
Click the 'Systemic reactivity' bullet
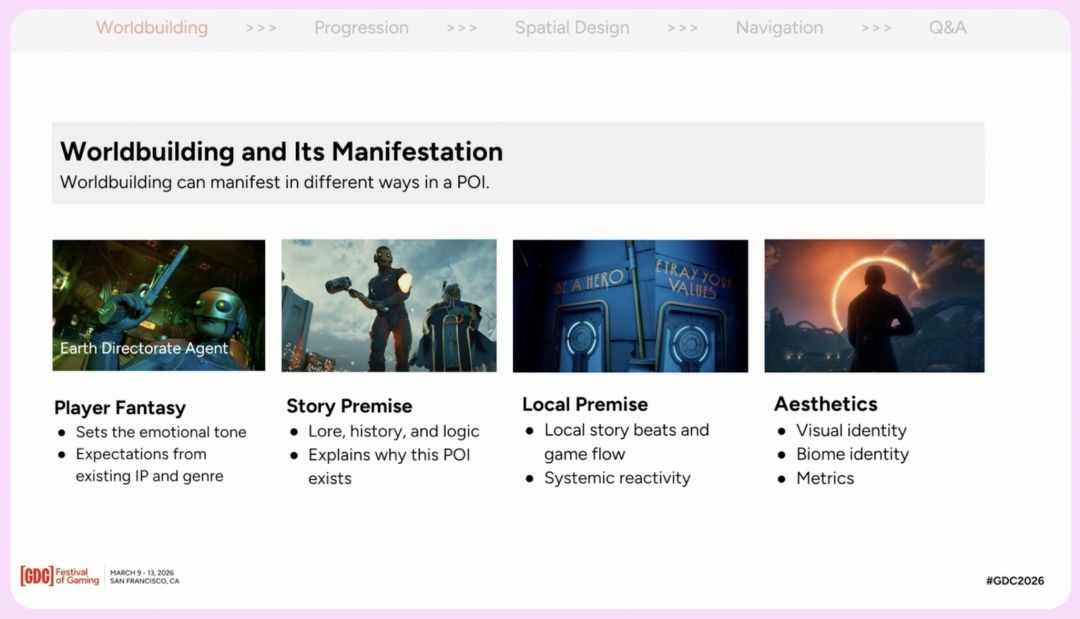pos(617,478)
